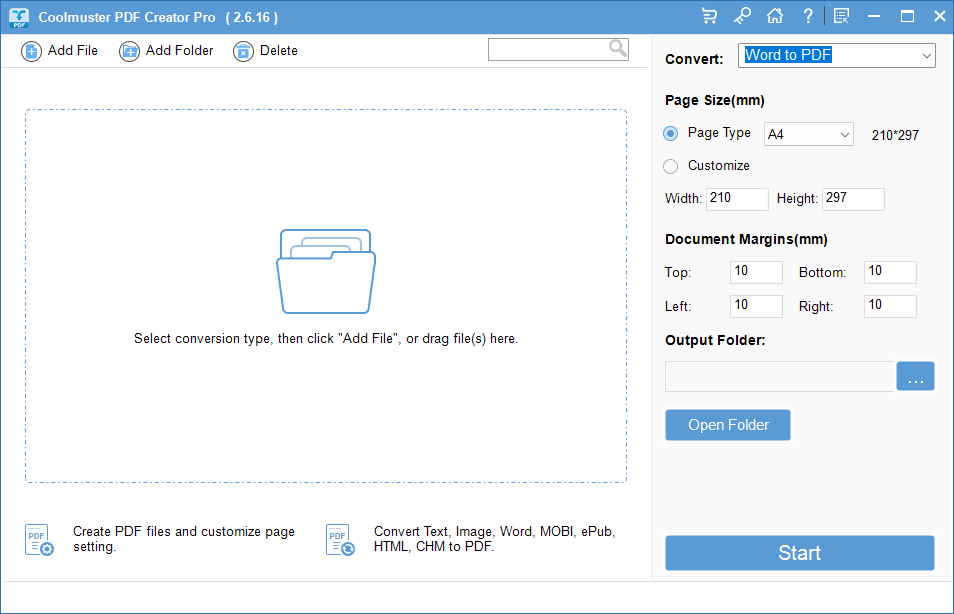Click the Add Folder icon
The image size is (954, 614).
[x=129, y=50]
